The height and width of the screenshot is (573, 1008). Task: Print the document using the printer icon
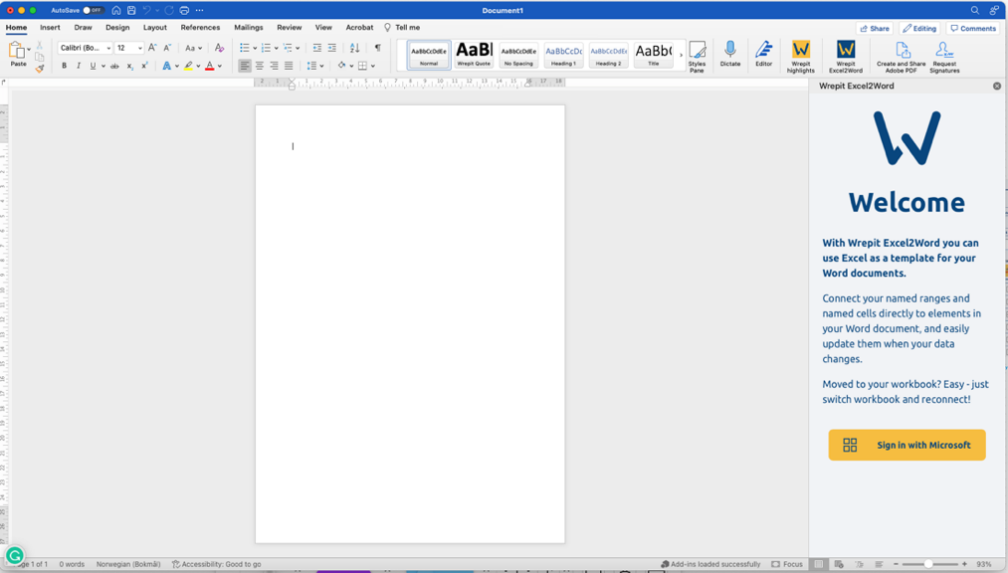click(184, 10)
